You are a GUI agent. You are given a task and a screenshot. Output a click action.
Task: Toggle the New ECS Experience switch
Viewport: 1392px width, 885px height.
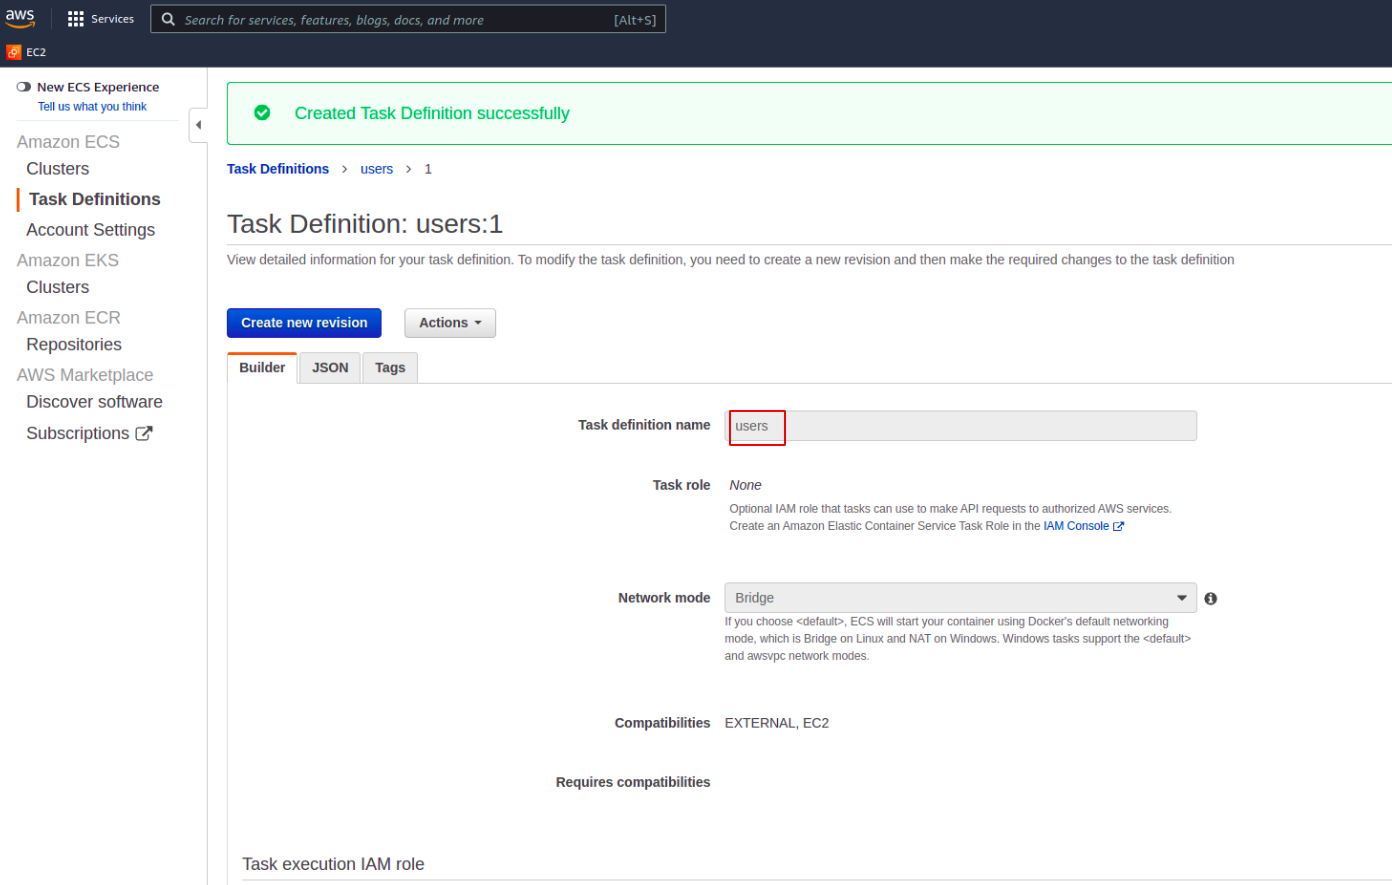pyautogui.click(x=25, y=86)
